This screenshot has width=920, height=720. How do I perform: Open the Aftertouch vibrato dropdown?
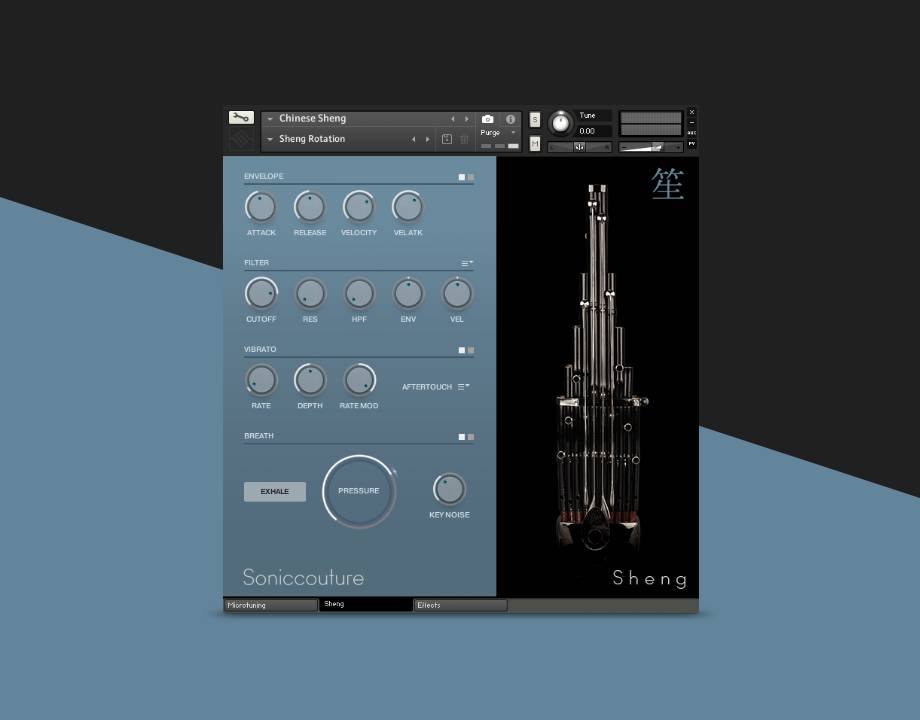coord(464,386)
